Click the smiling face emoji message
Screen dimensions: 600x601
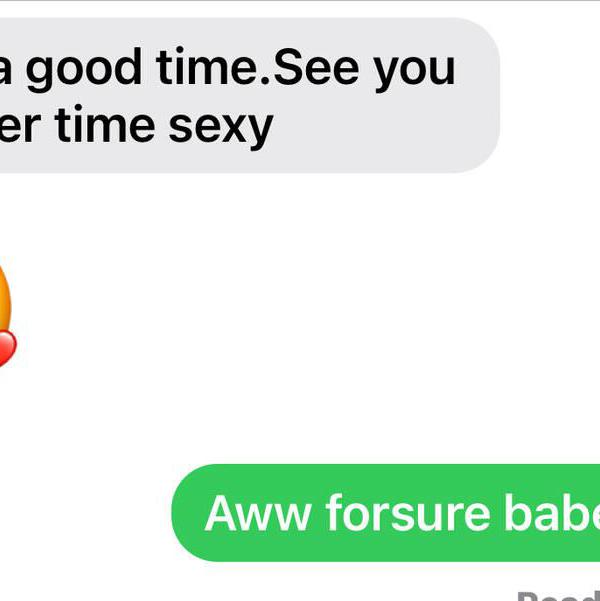click(5, 312)
